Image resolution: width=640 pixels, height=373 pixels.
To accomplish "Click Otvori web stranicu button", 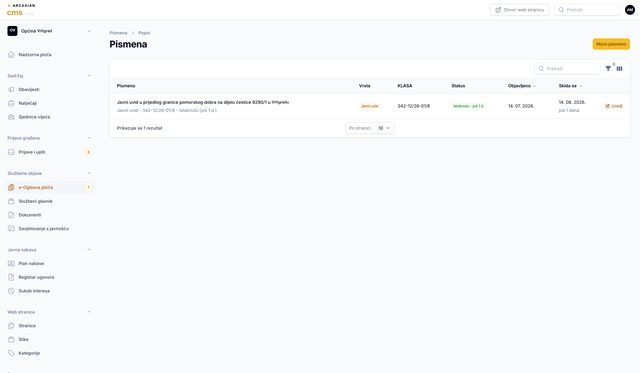I will pyautogui.click(x=520, y=10).
